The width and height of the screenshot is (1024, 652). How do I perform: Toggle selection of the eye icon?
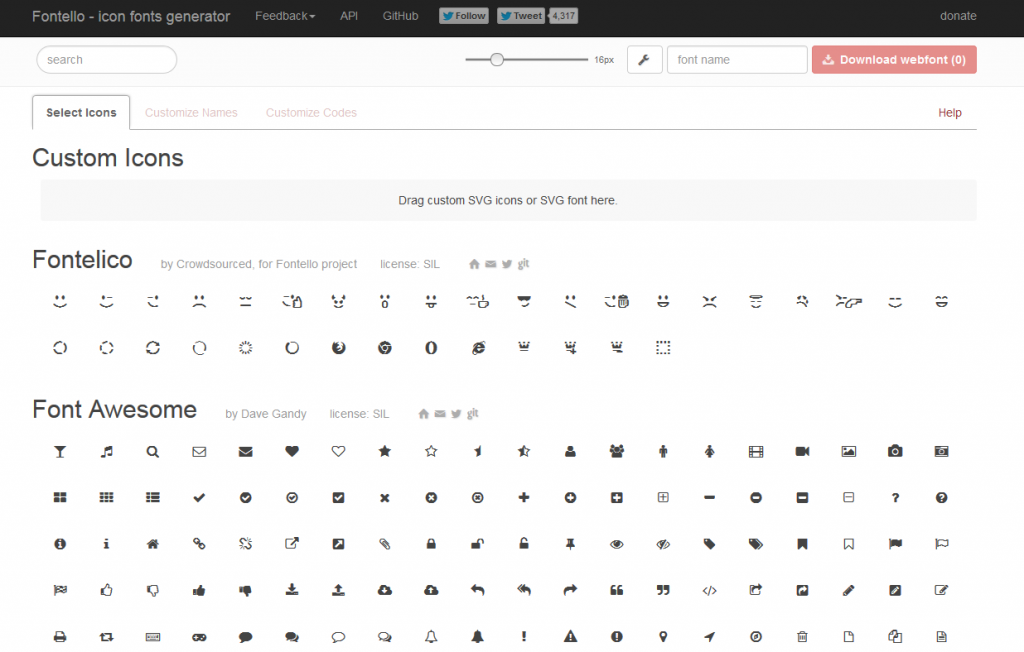616,544
